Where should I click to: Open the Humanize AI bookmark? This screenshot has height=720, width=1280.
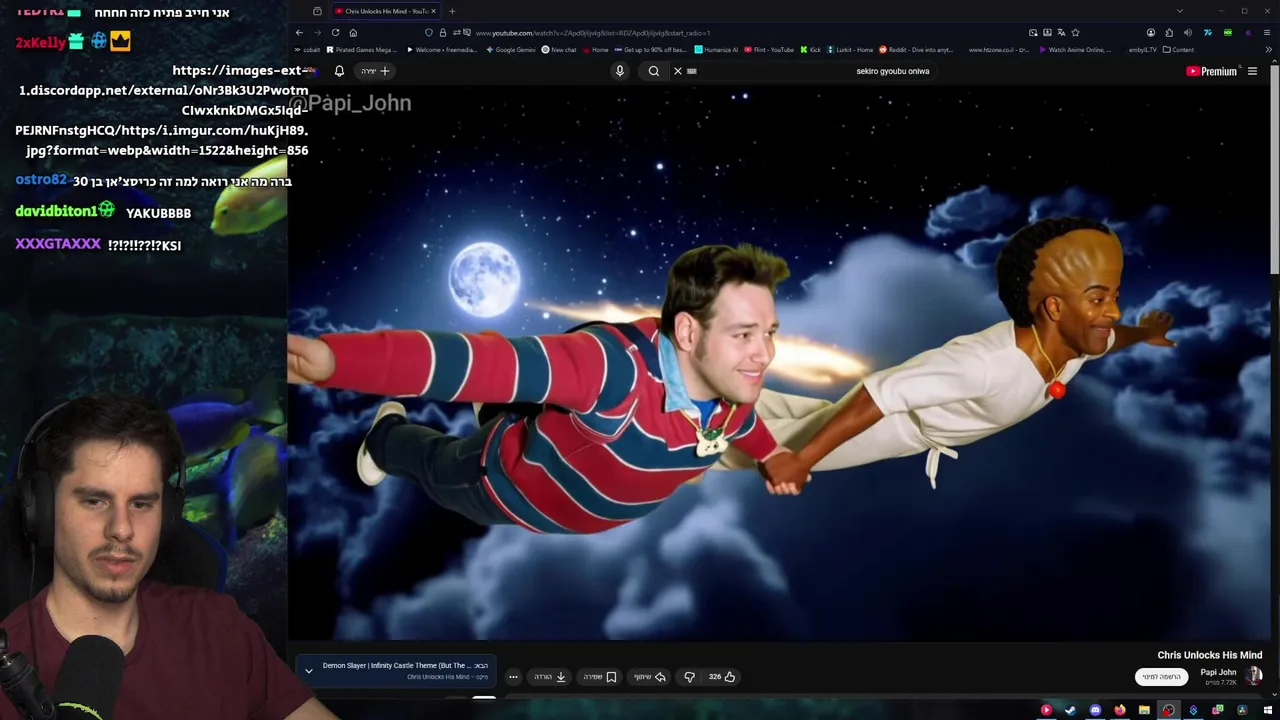716,50
